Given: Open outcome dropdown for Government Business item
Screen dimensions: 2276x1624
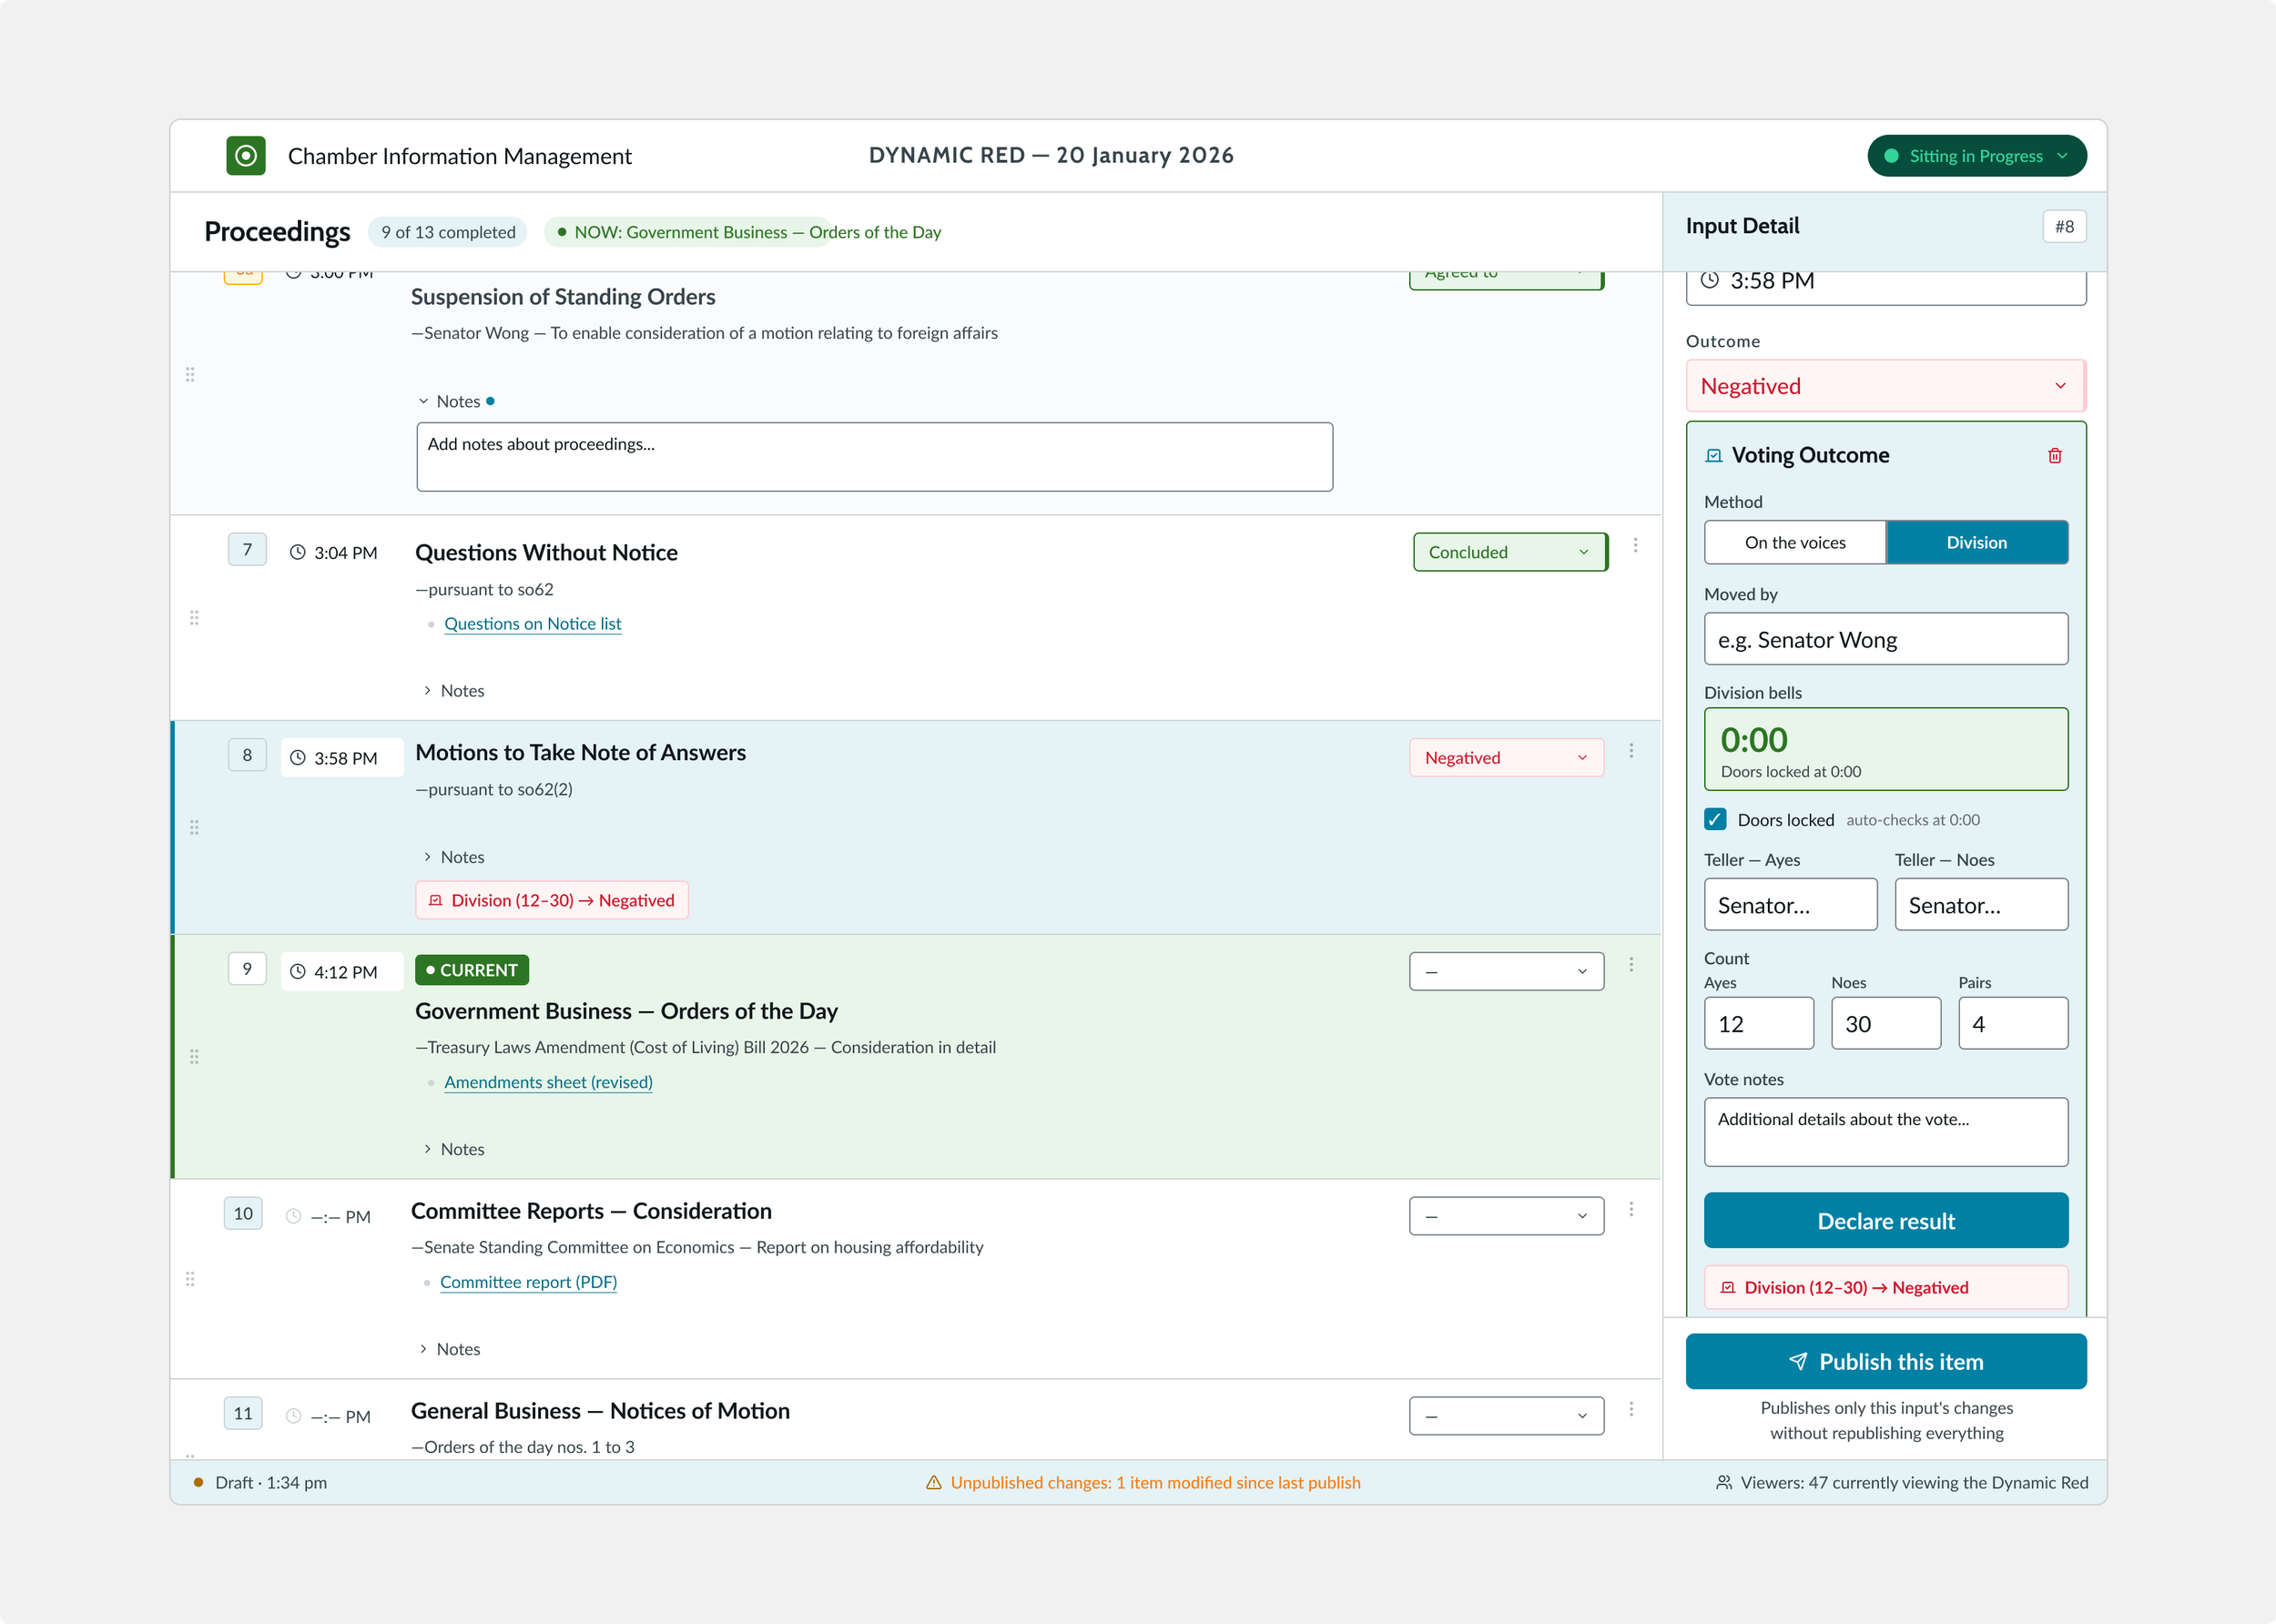Looking at the screenshot, I should point(1506,971).
